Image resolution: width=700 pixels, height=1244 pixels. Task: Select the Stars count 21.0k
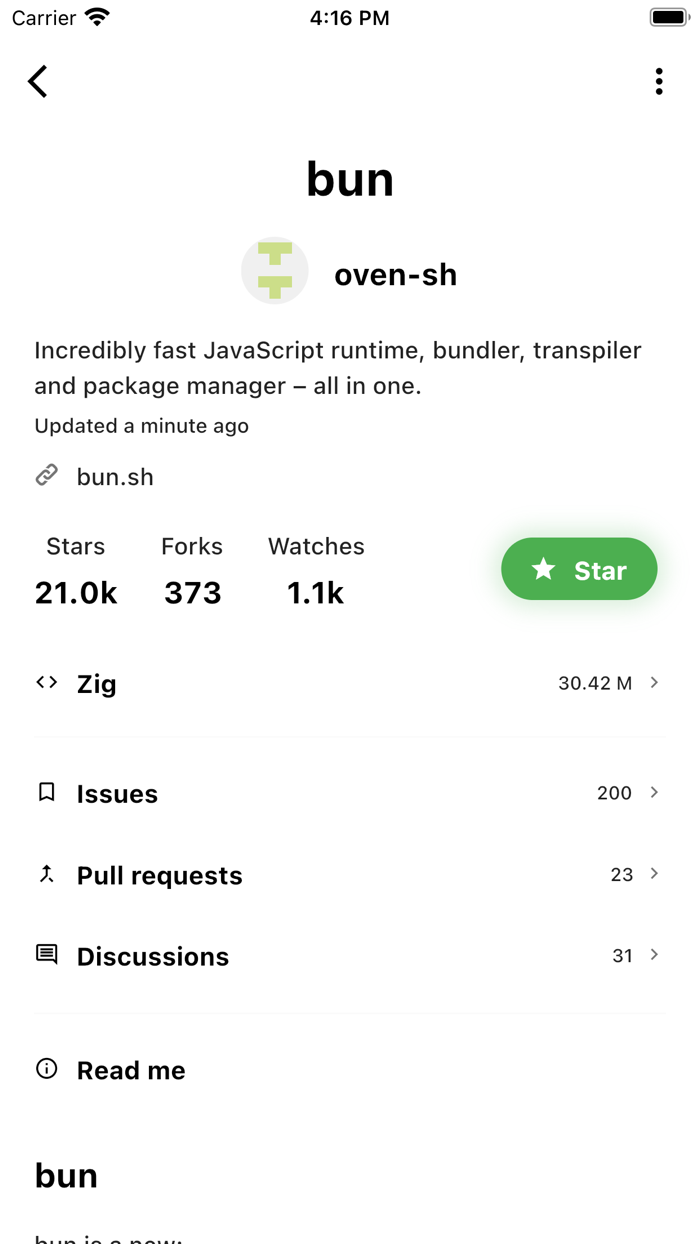click(75, 591)
